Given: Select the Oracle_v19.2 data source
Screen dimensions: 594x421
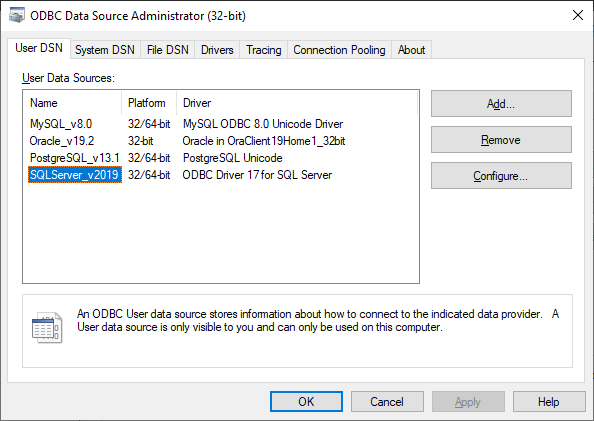Looking at the screenshot, I should coord(62,141).
